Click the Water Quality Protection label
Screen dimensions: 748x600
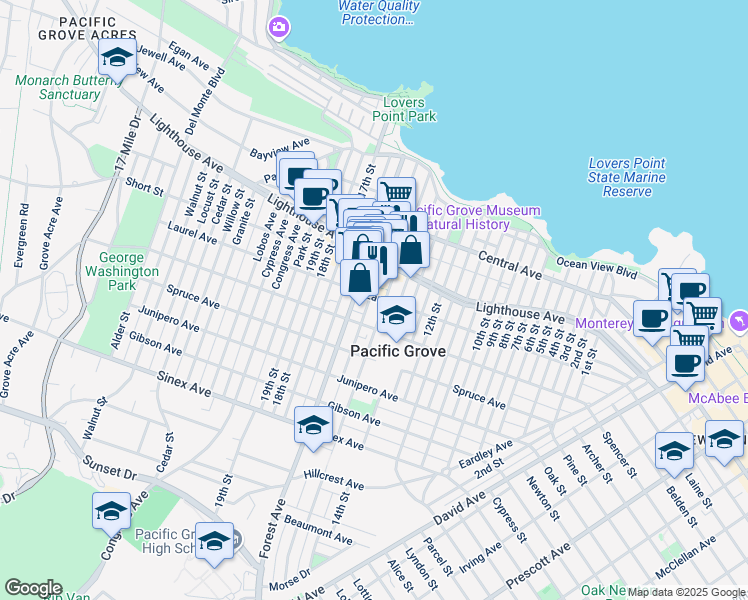pos(379,12)
